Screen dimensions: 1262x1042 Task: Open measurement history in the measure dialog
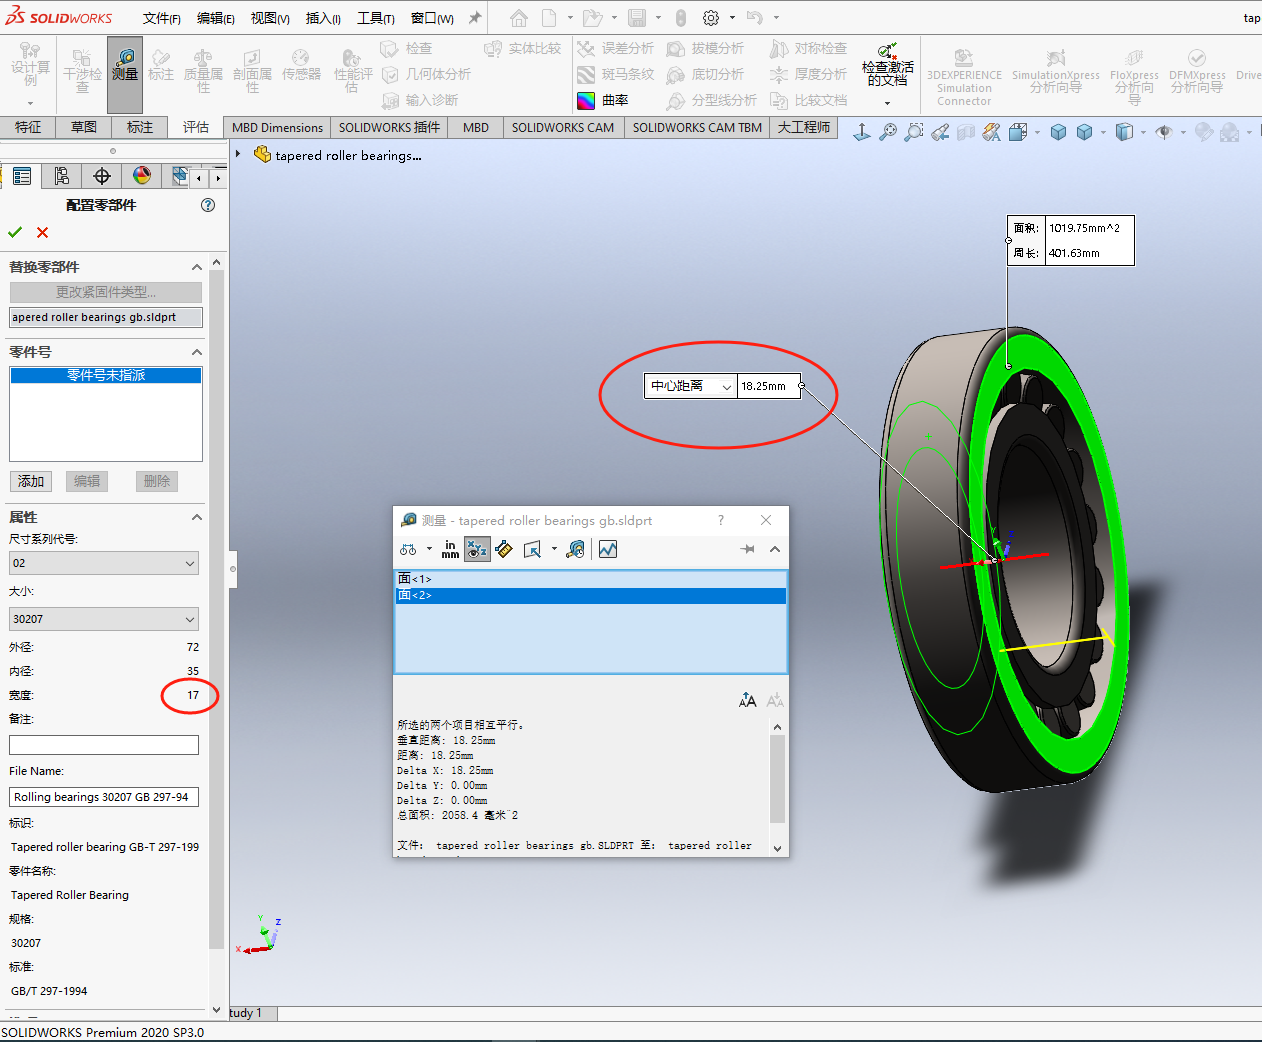(x=575, y=549)
